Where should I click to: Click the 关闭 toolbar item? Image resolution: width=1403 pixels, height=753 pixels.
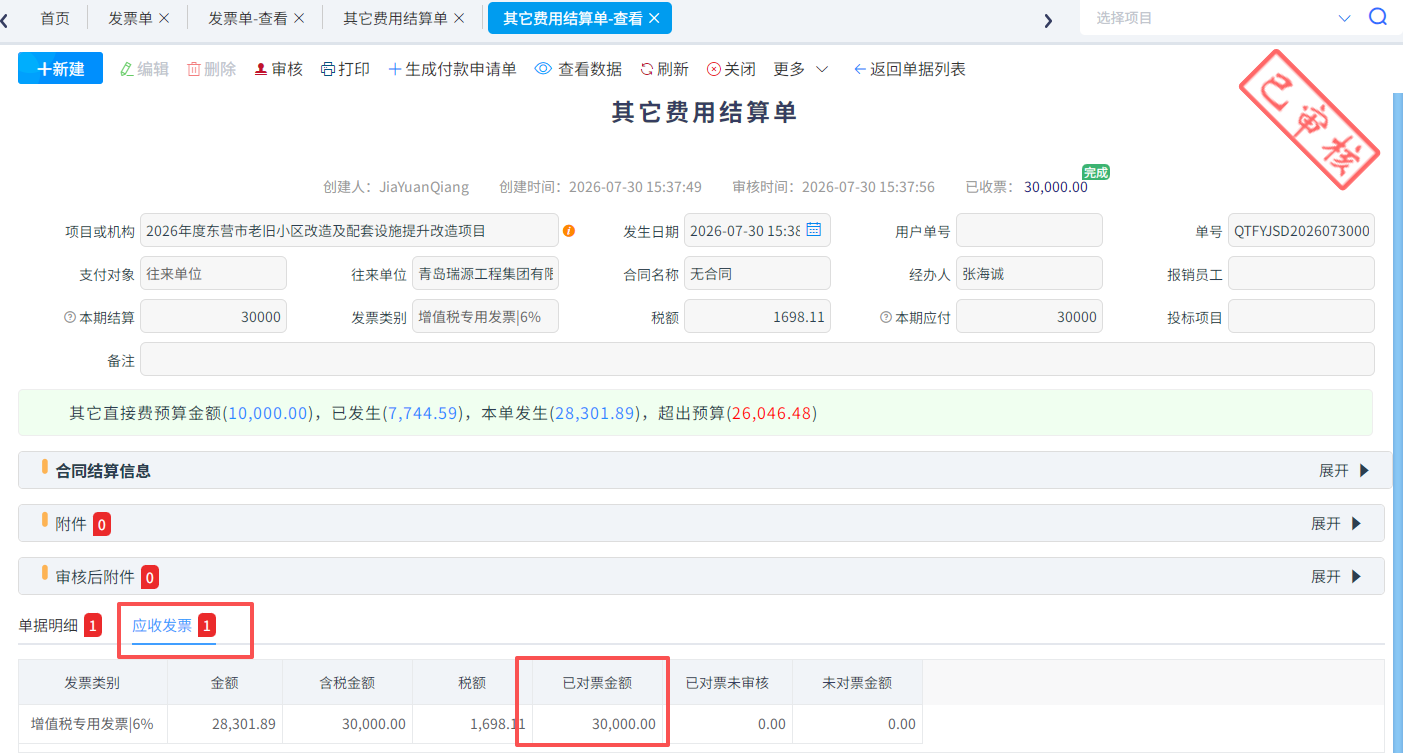point(731,69)
